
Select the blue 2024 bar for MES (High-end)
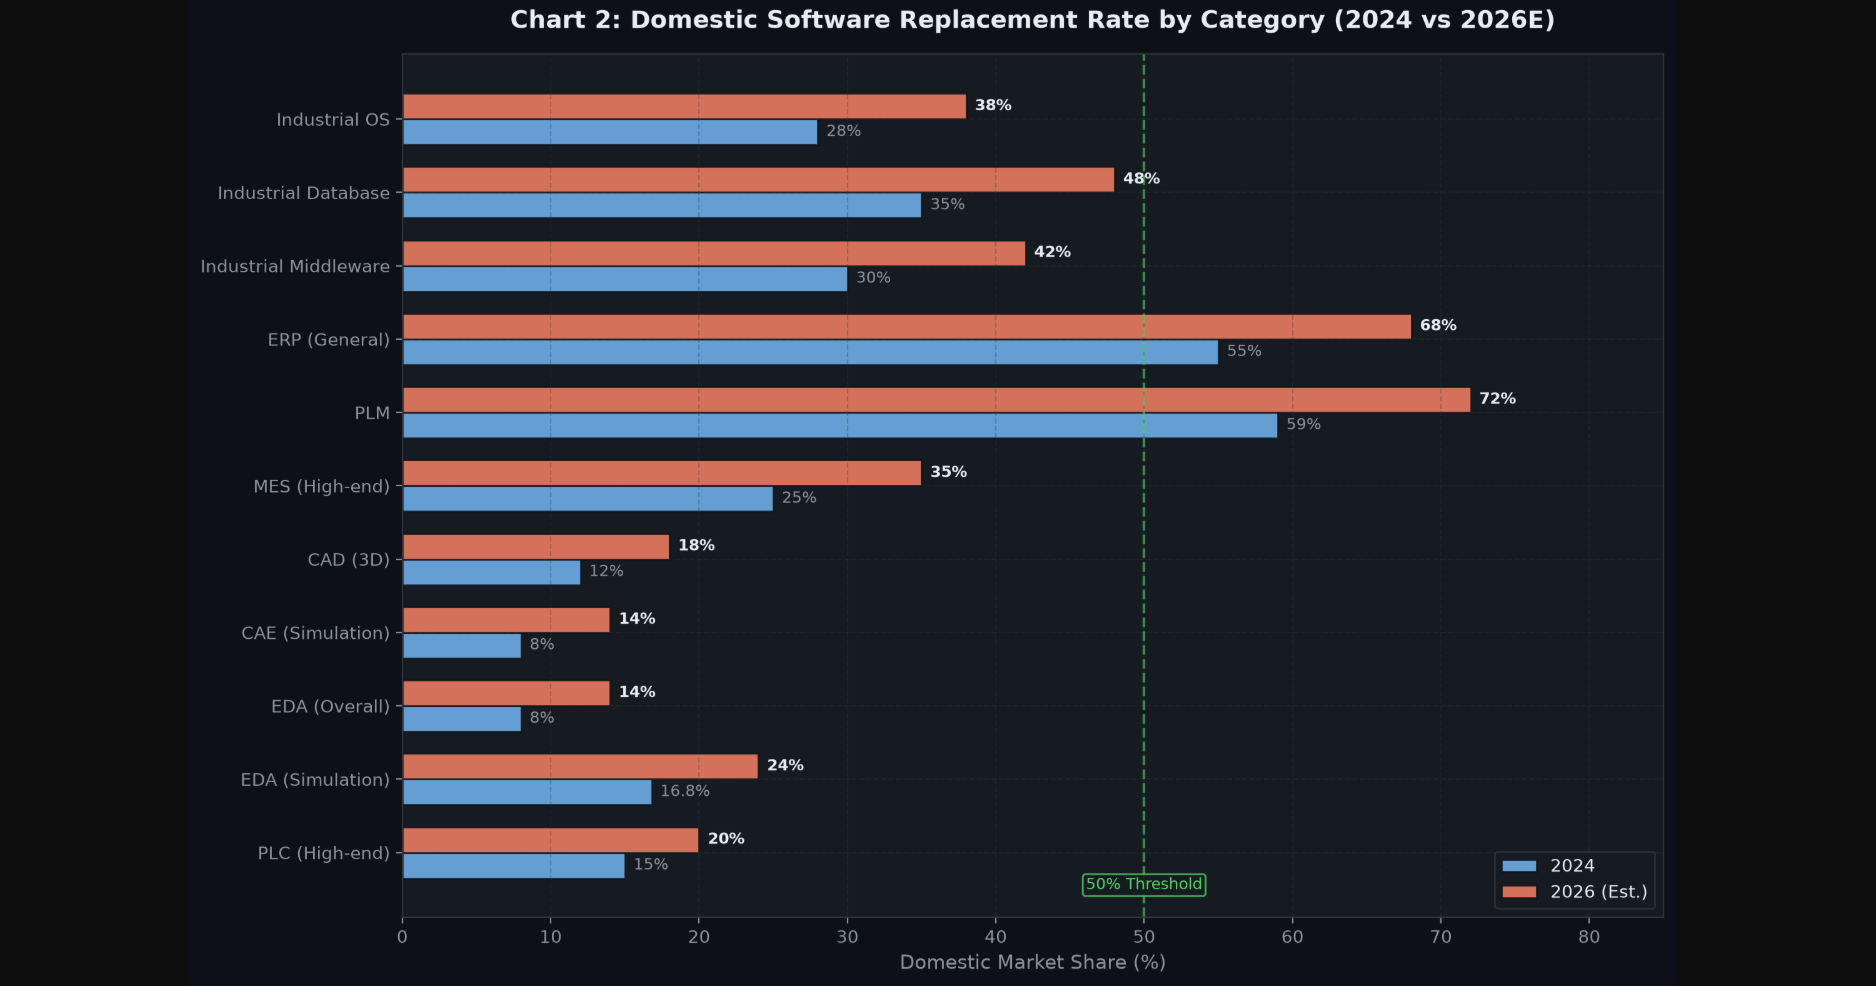(588, 499)
